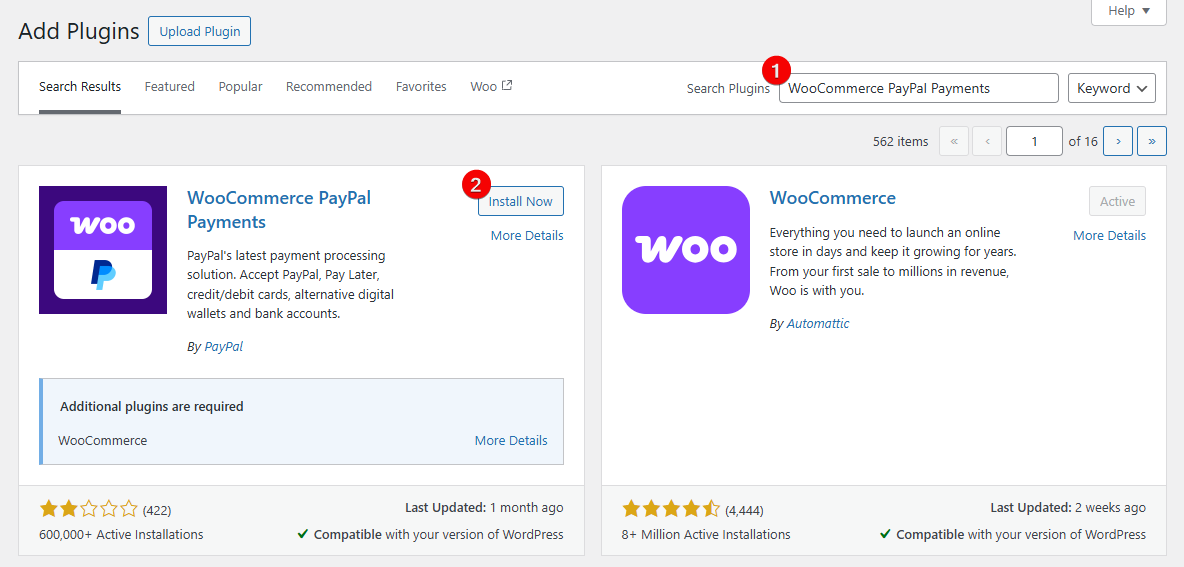1184x567 pixels.
Task: Click the WooCommerce PayPal Payments plugin icon
Action: (103, 250)
